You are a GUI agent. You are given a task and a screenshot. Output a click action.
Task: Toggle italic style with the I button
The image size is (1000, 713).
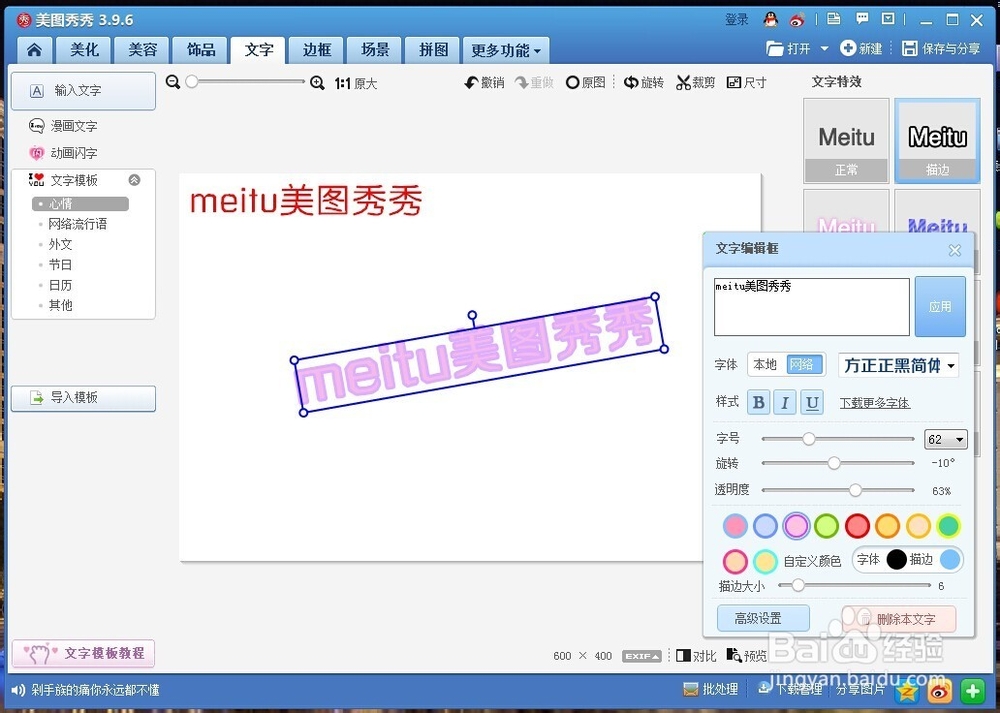point(785,402)
